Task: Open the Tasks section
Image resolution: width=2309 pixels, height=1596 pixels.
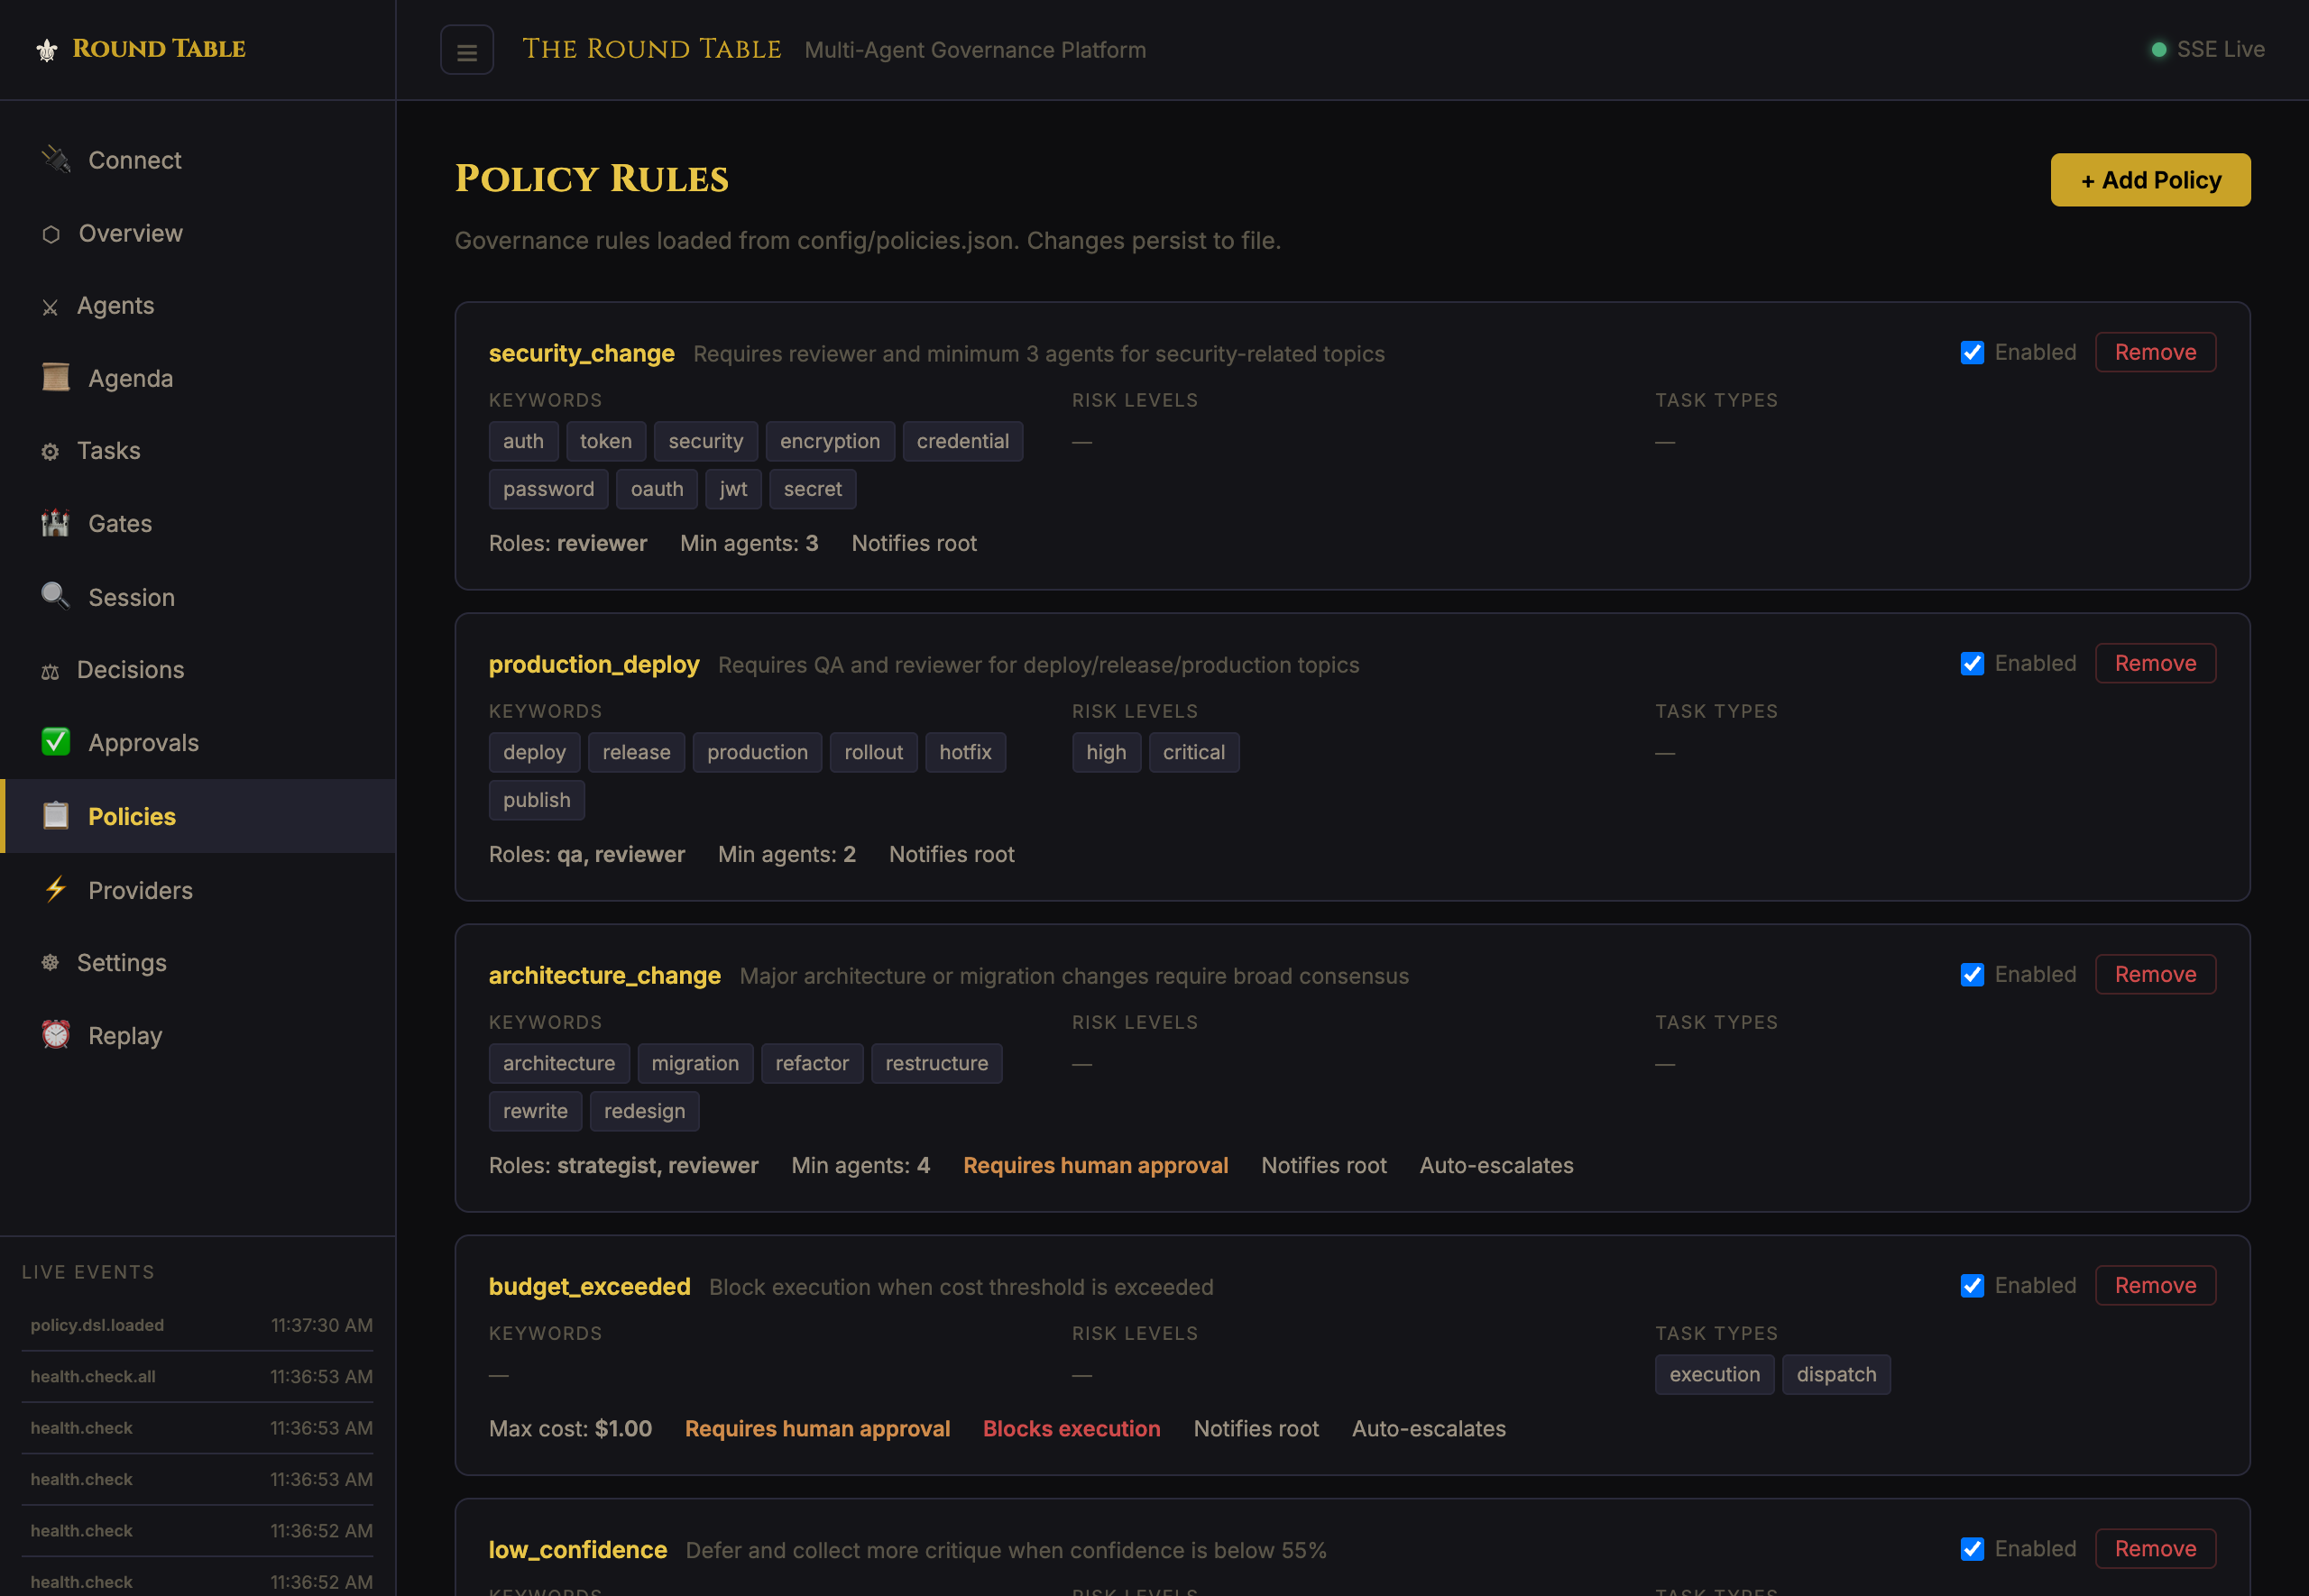Action: click(198, 451)
